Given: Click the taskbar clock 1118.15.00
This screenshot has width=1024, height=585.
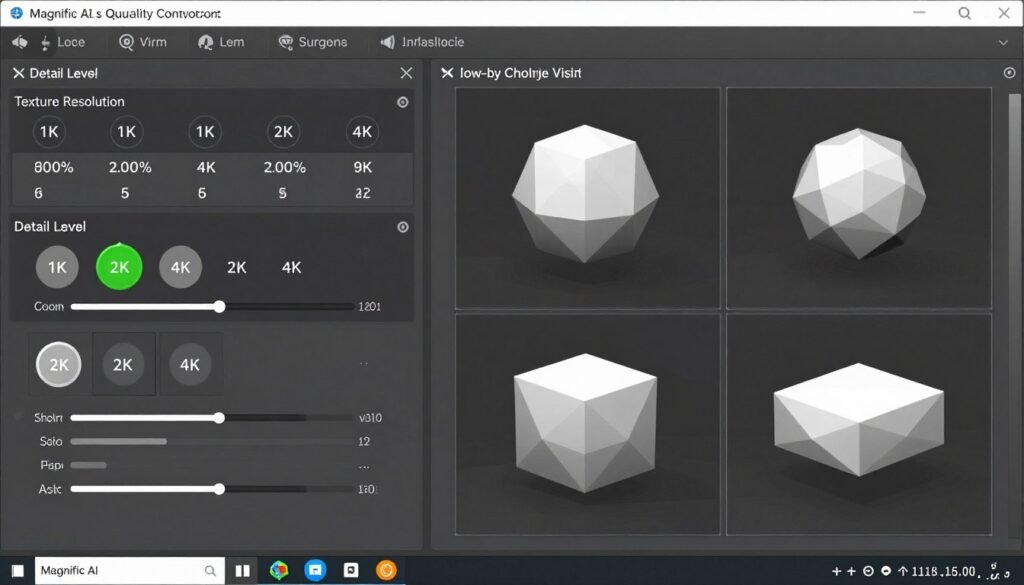Looking at the screenshot, I should [x=944, y=572].
